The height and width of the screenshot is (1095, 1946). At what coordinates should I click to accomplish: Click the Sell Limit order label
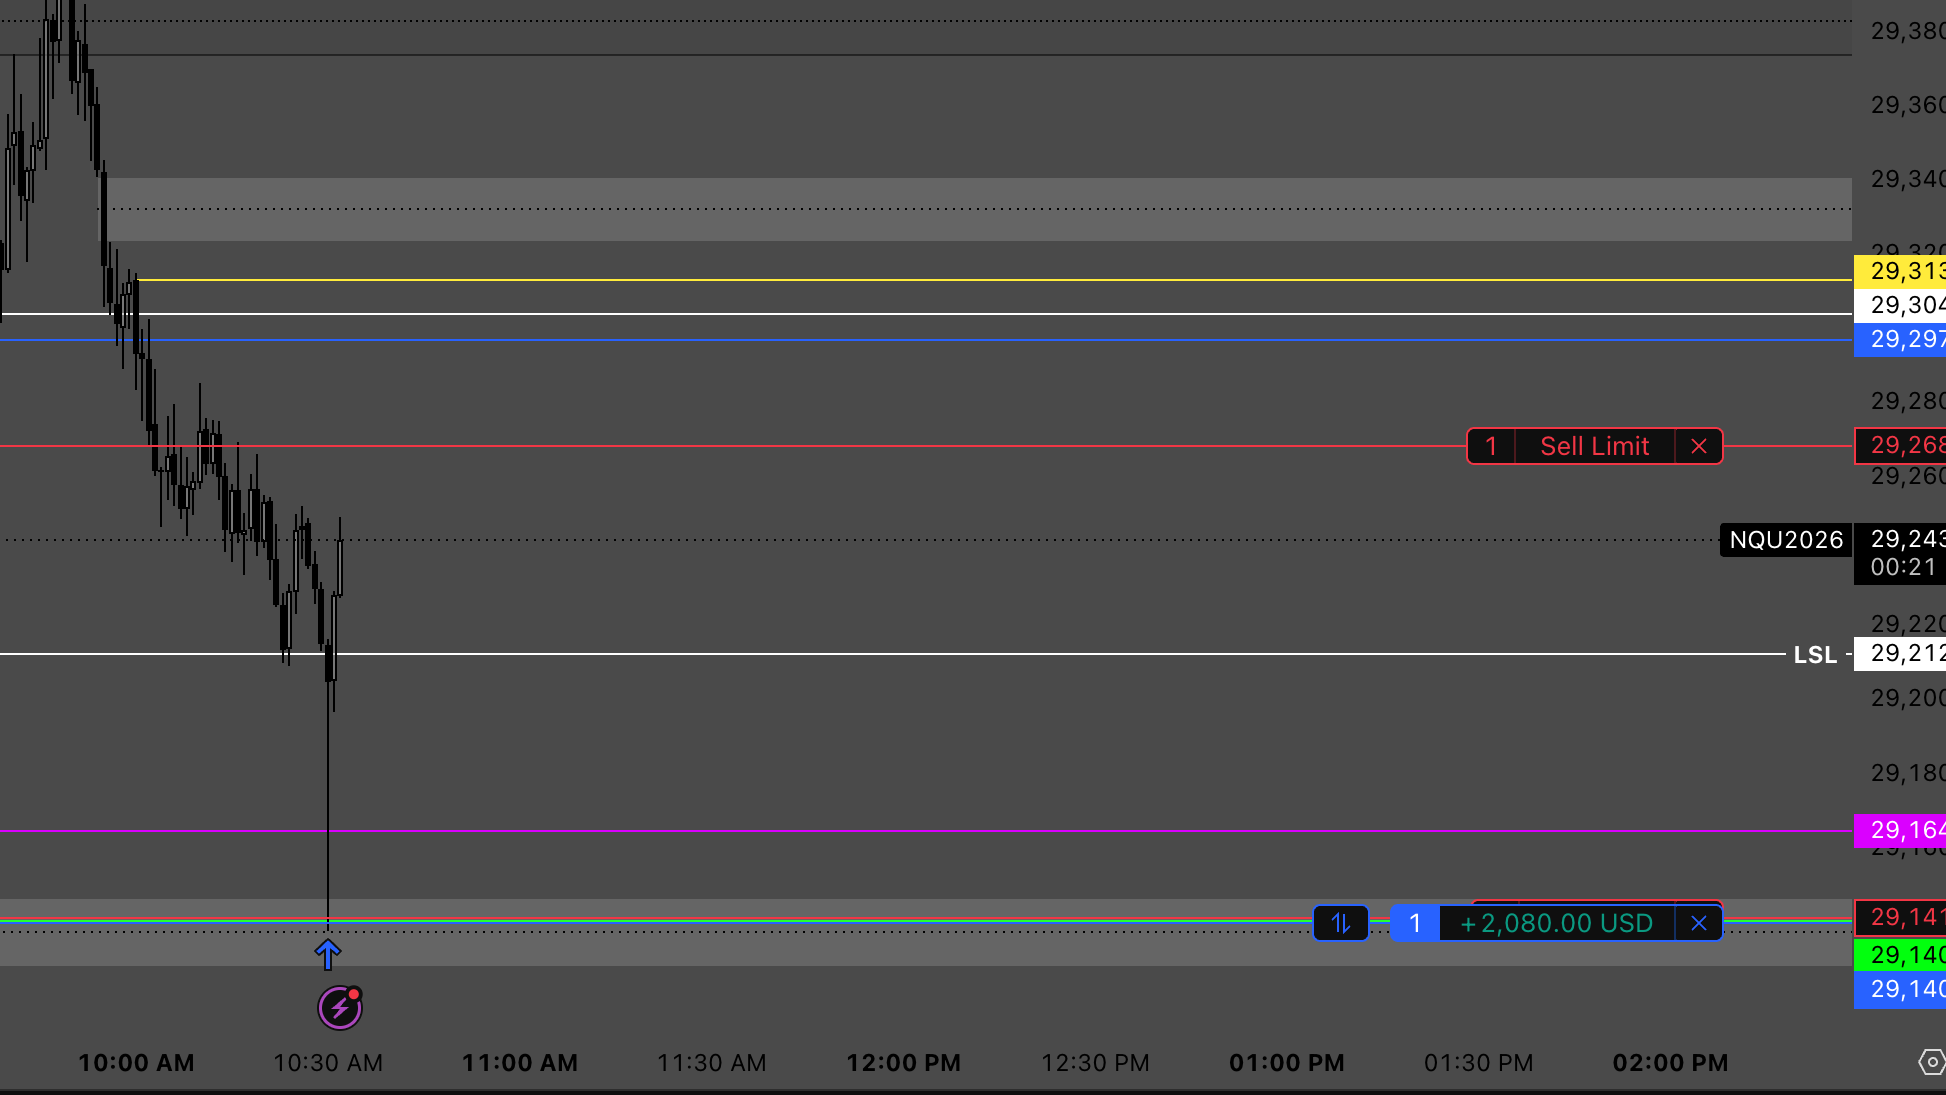pyautogui.click(x=1594, y=446)
